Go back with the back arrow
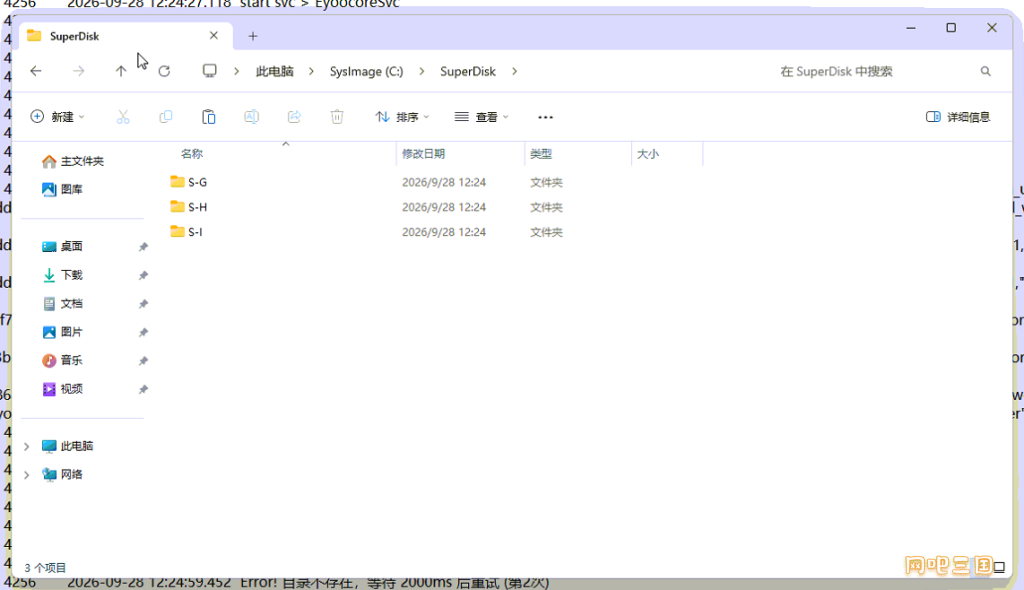Screen dimensions: 1024x590 pos(36,71)
